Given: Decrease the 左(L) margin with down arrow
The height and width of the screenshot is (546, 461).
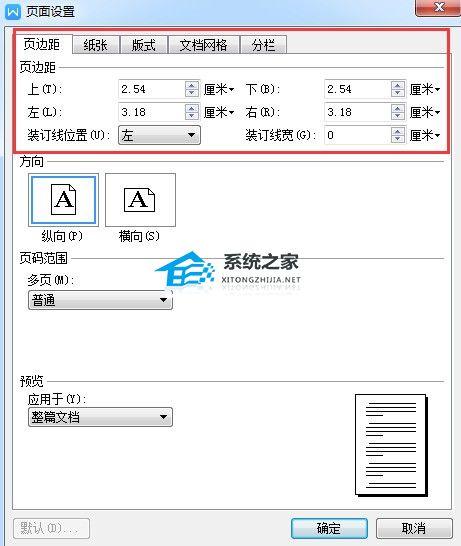Looking at the screenshot, I should 192,116.
